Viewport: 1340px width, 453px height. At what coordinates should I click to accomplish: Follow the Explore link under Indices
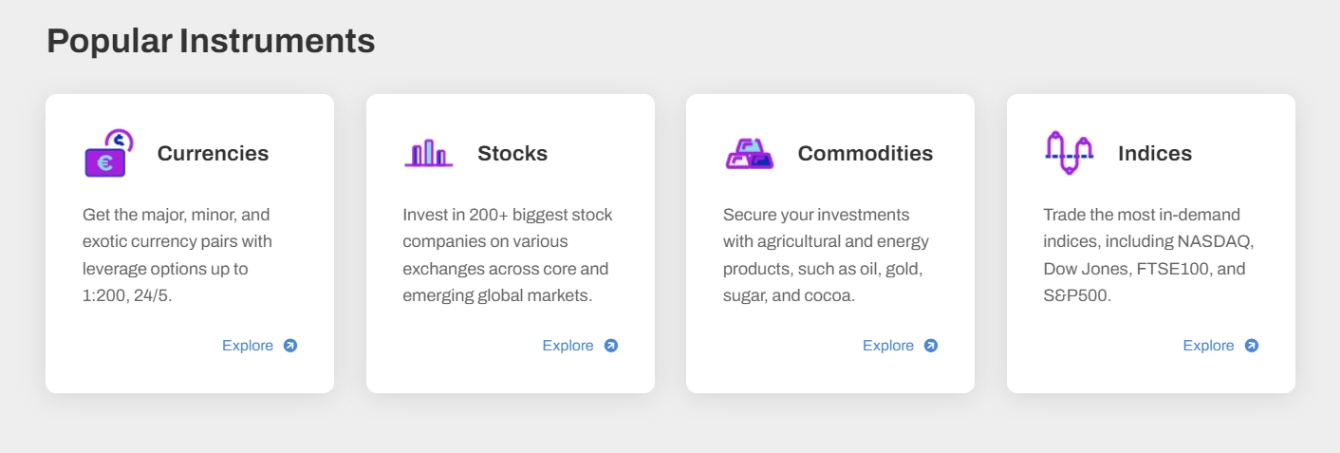[1208, 346]
